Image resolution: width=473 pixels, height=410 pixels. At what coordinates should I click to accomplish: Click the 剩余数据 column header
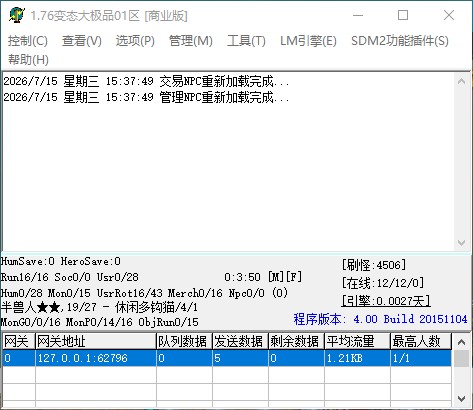296,341
